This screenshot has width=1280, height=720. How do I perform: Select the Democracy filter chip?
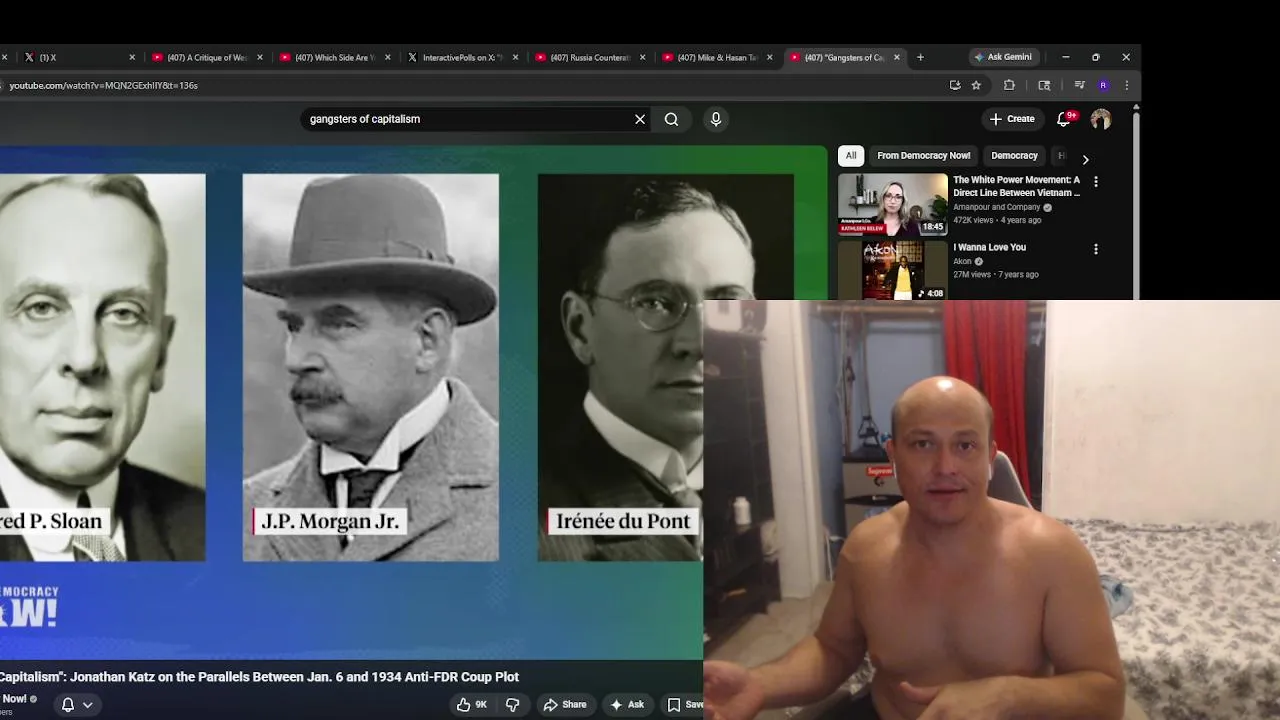1014,156
